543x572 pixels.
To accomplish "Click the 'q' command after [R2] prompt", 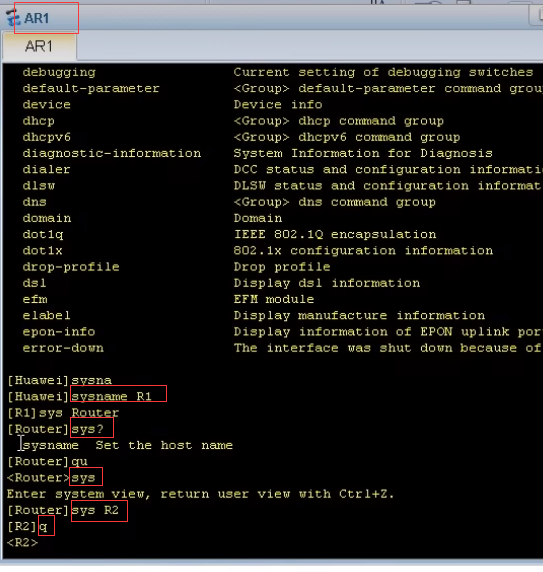I will pos(43,527).
